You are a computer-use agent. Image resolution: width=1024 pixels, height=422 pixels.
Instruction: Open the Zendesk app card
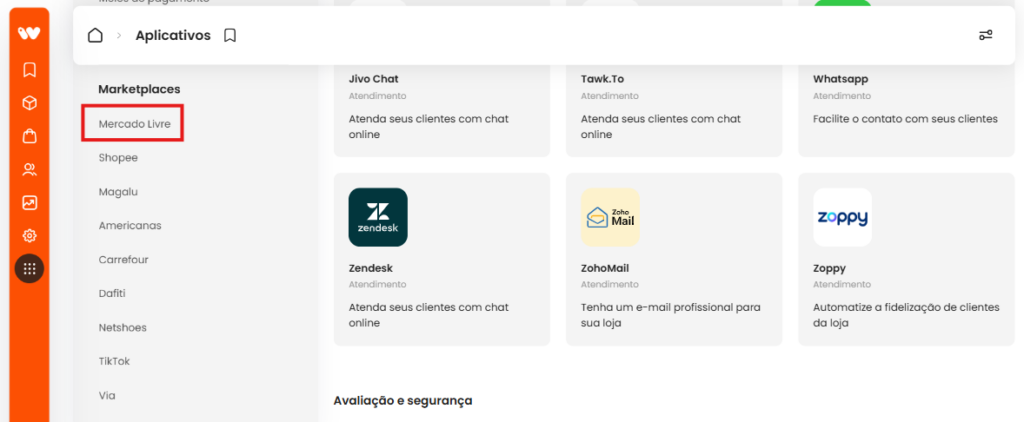[x=442, y=259]
